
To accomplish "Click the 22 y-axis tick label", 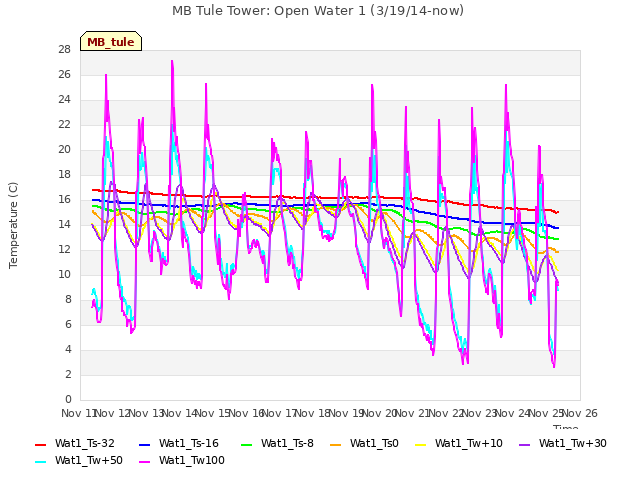I will 65,125.
